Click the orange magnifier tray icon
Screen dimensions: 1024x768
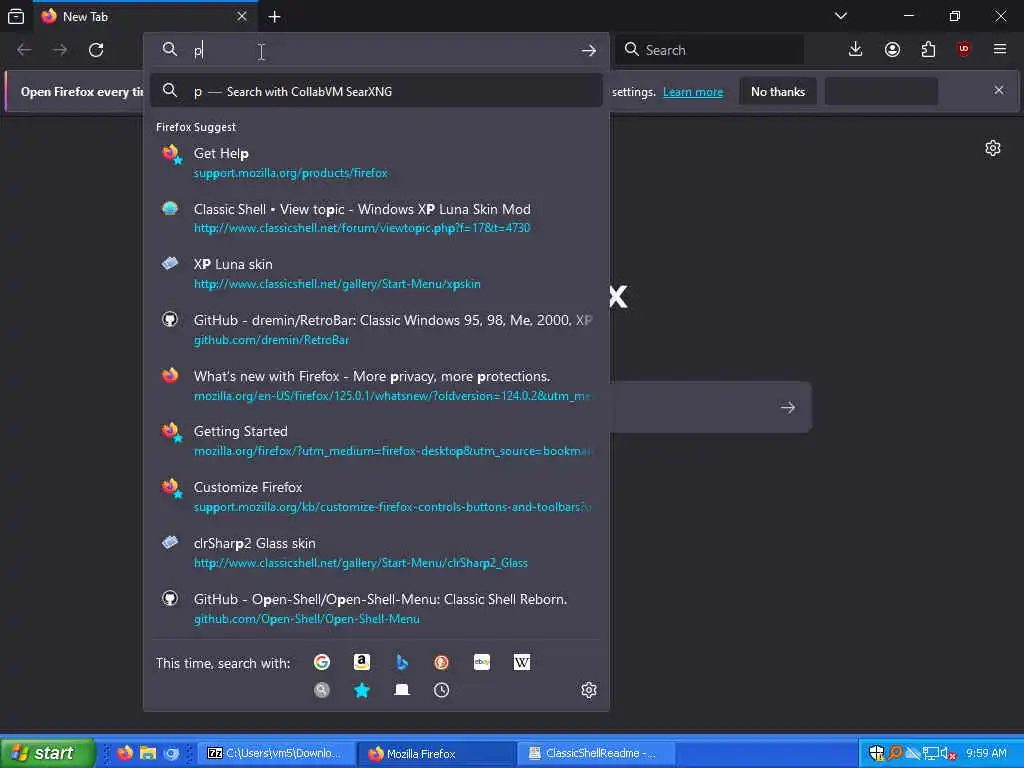pyautogui.click(x=895, y=753)
